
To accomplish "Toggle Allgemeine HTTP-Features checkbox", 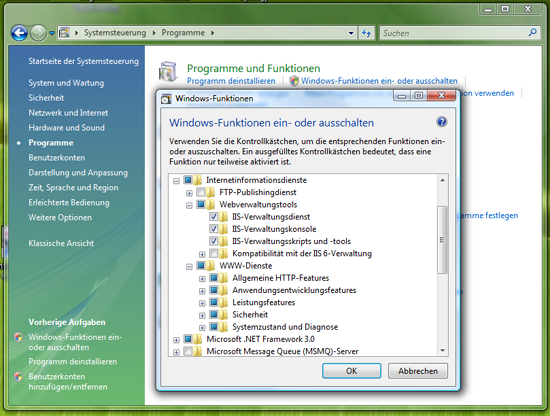I will 214,278.
